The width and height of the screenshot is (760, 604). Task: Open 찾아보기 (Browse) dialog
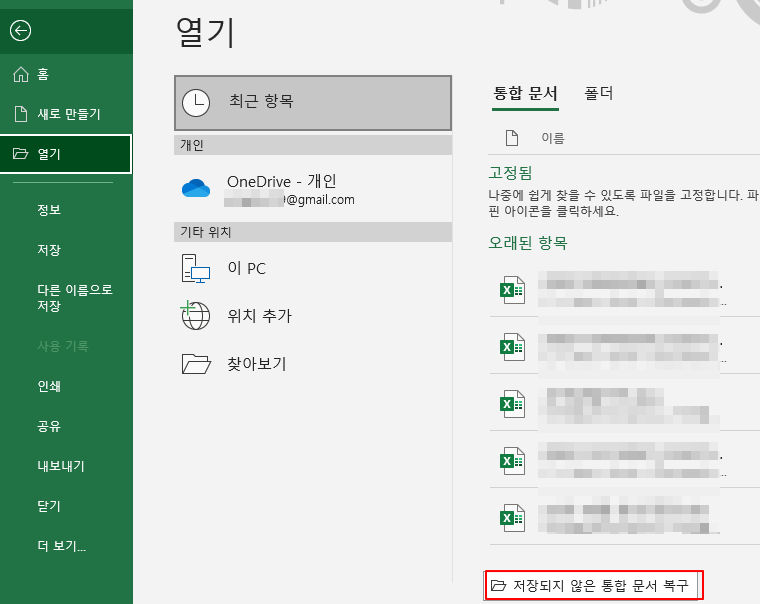coord(313,364)
